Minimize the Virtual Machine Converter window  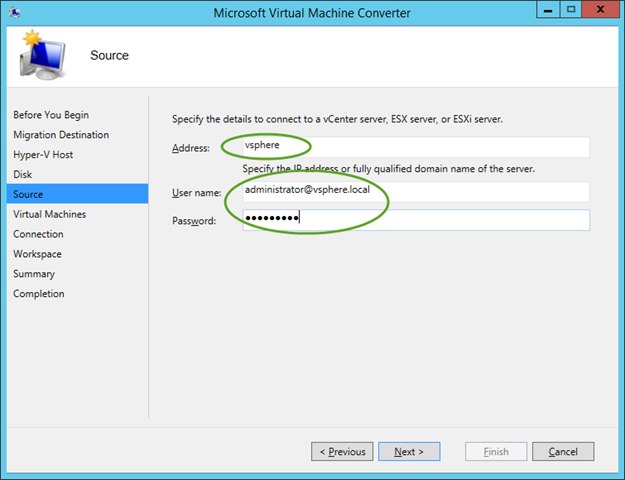coord(548,10)
